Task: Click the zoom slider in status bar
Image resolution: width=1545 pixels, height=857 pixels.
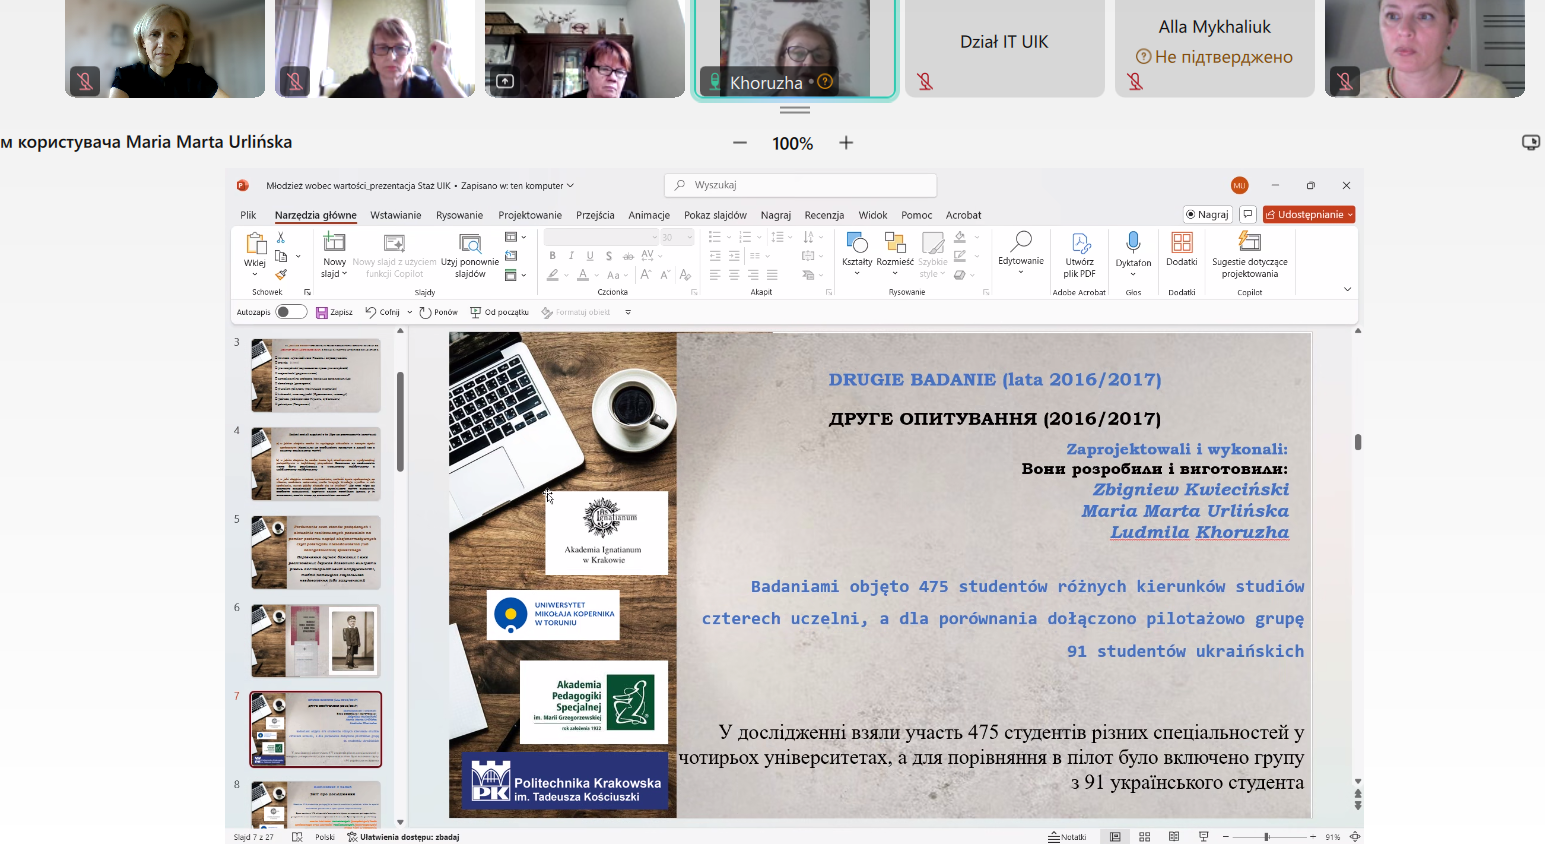Action: coord(1266,837)
